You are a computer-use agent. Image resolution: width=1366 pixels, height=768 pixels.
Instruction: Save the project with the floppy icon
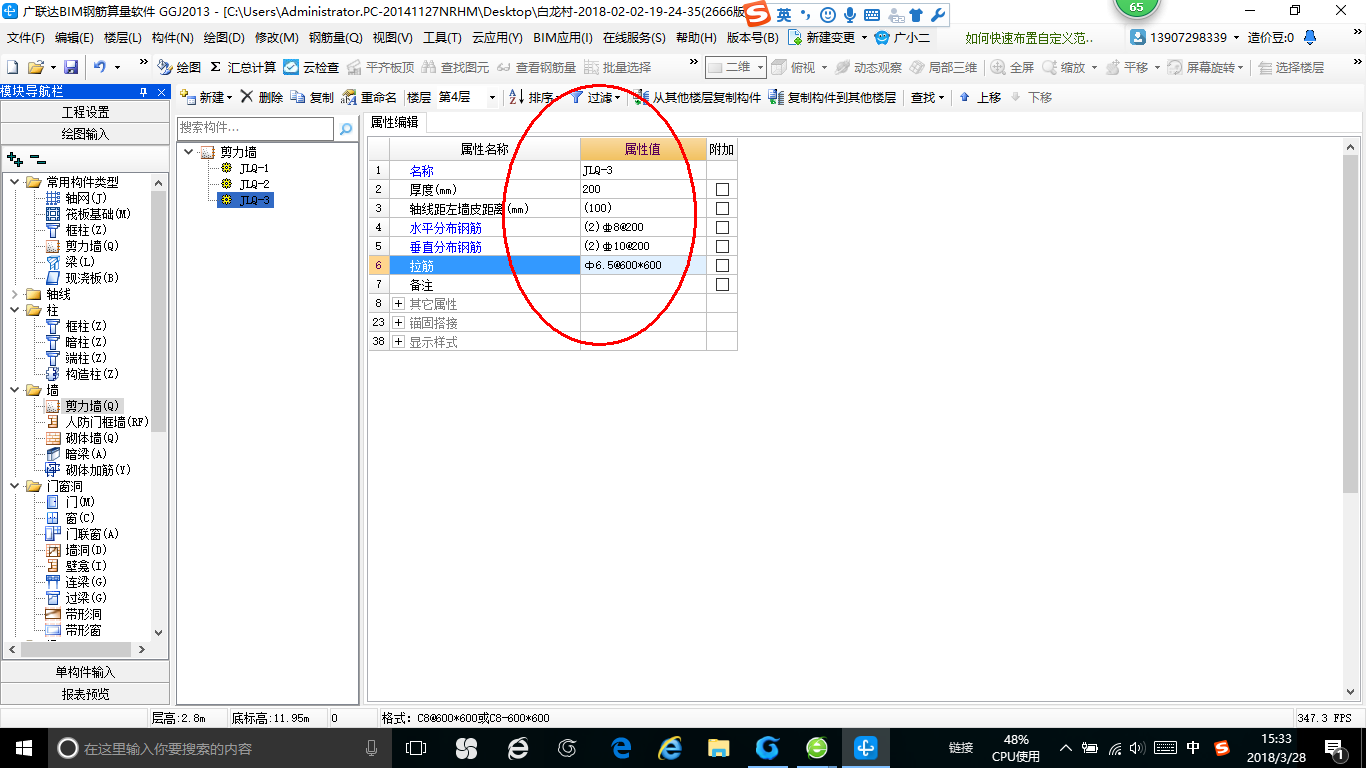pos(71,67)
